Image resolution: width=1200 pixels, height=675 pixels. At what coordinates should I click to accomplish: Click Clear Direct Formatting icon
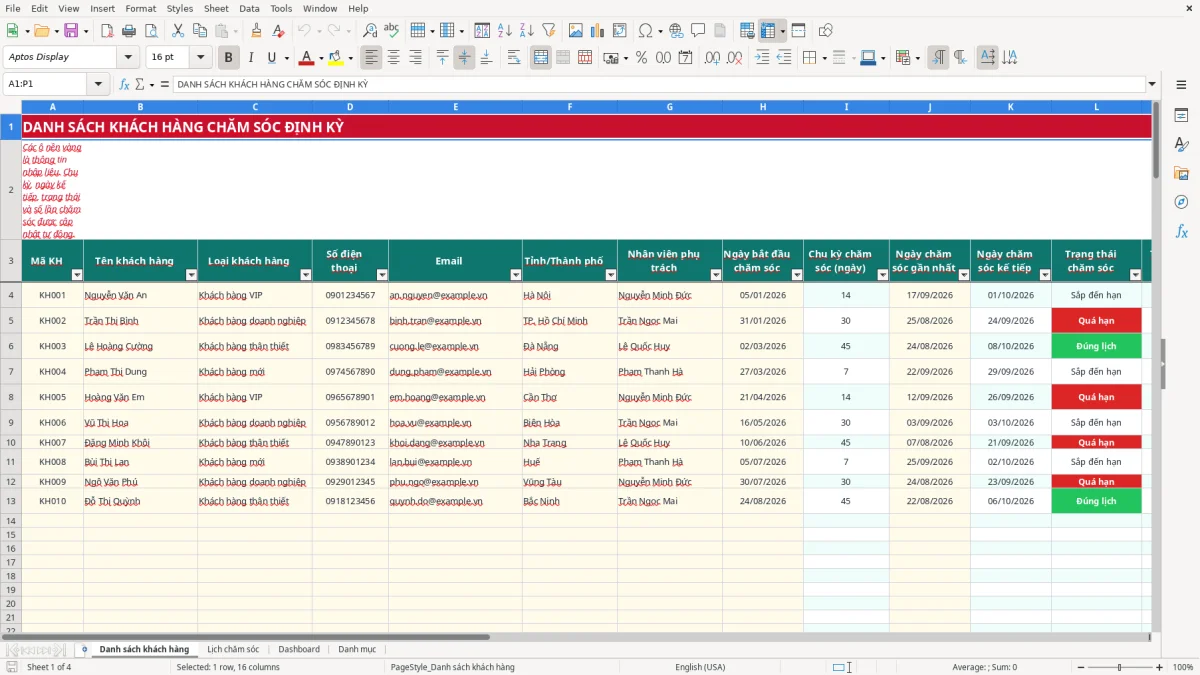point(278,31)
